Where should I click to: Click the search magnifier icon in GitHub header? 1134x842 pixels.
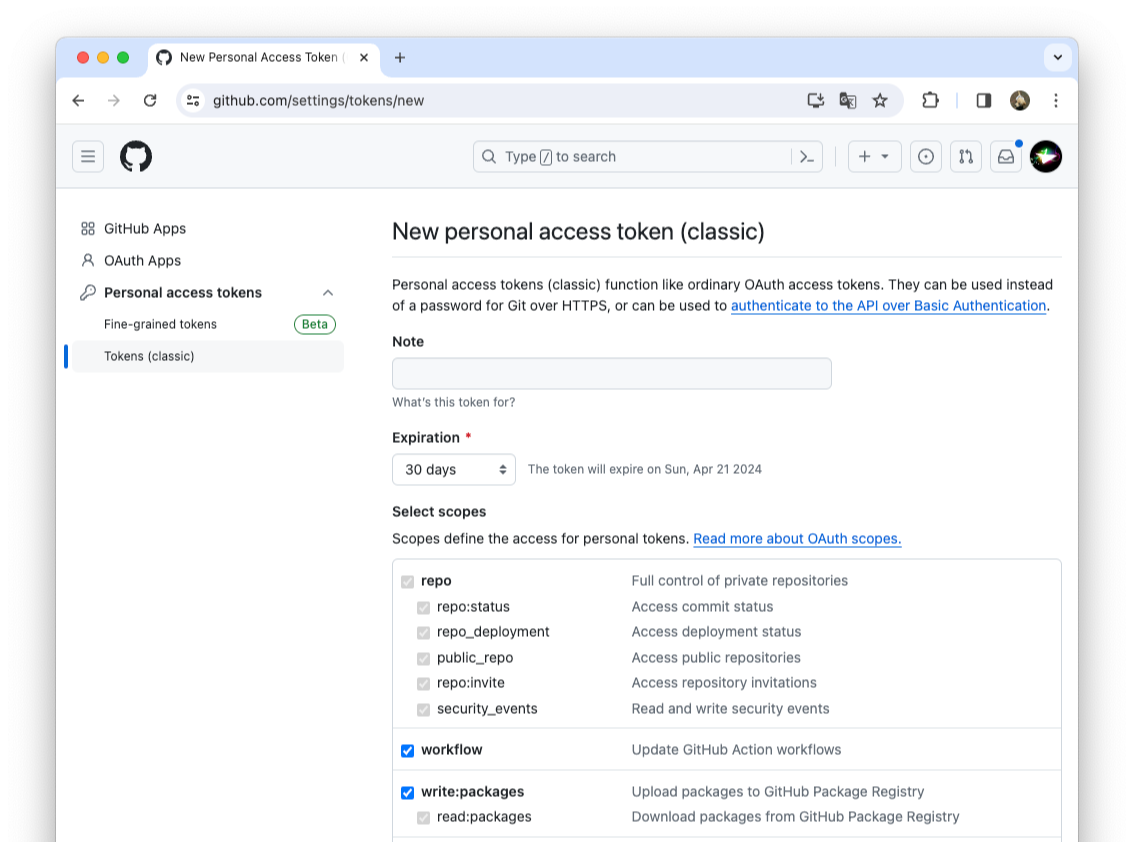click(x=489, y=156)
